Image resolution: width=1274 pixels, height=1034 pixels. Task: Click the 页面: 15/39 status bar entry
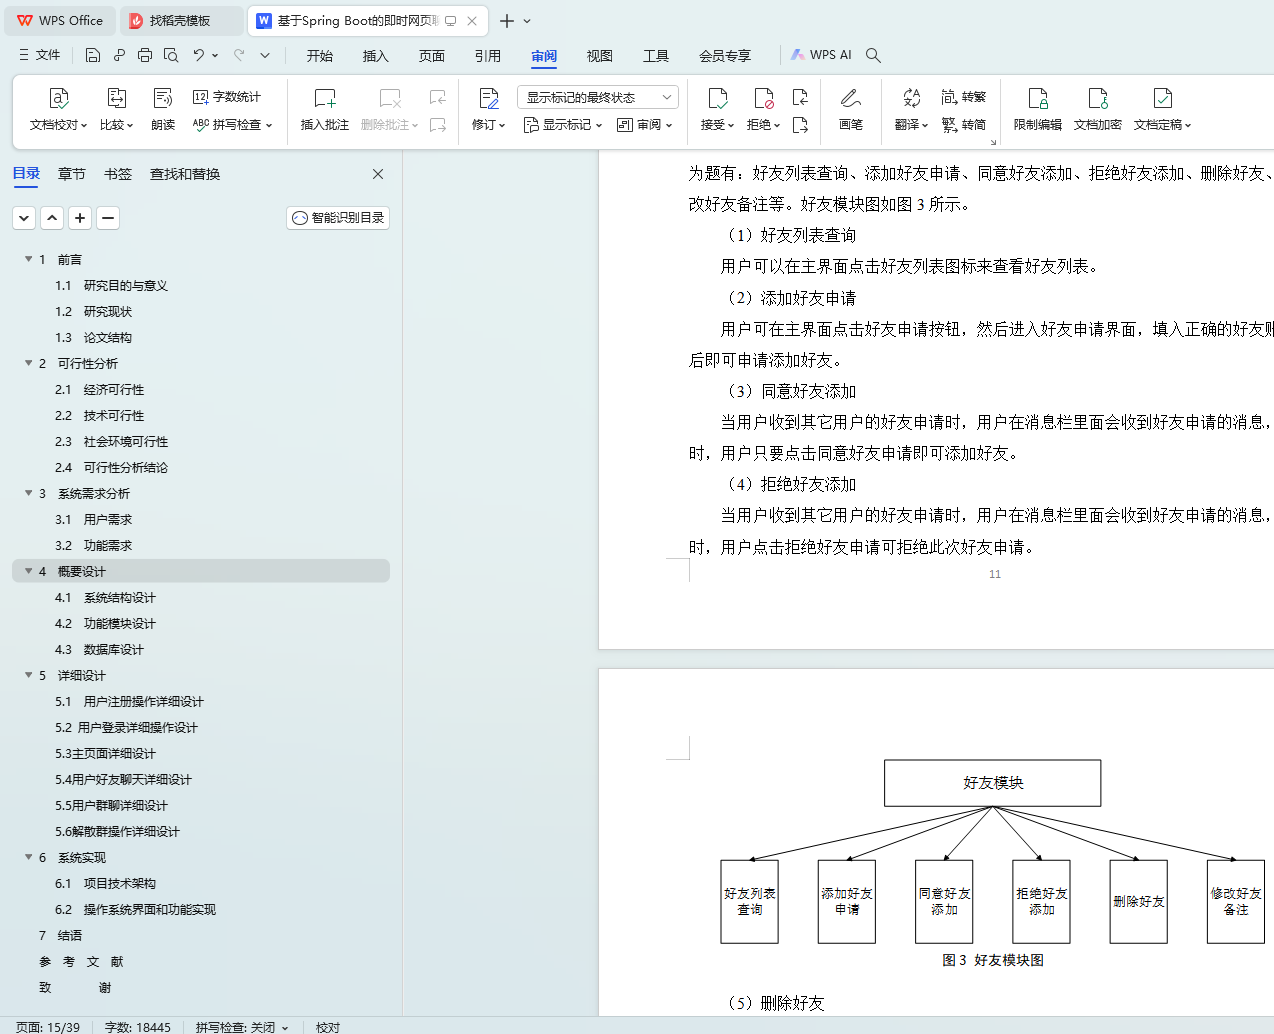48,1027
